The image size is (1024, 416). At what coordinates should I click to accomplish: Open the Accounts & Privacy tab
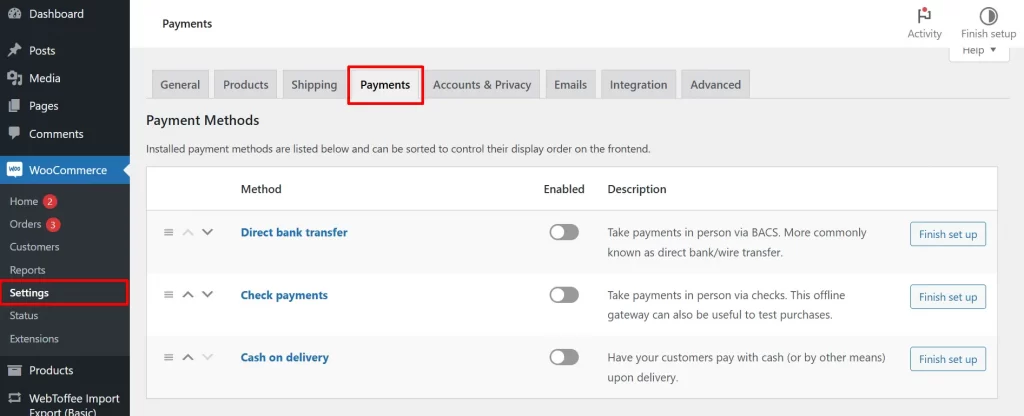point(482,85)
